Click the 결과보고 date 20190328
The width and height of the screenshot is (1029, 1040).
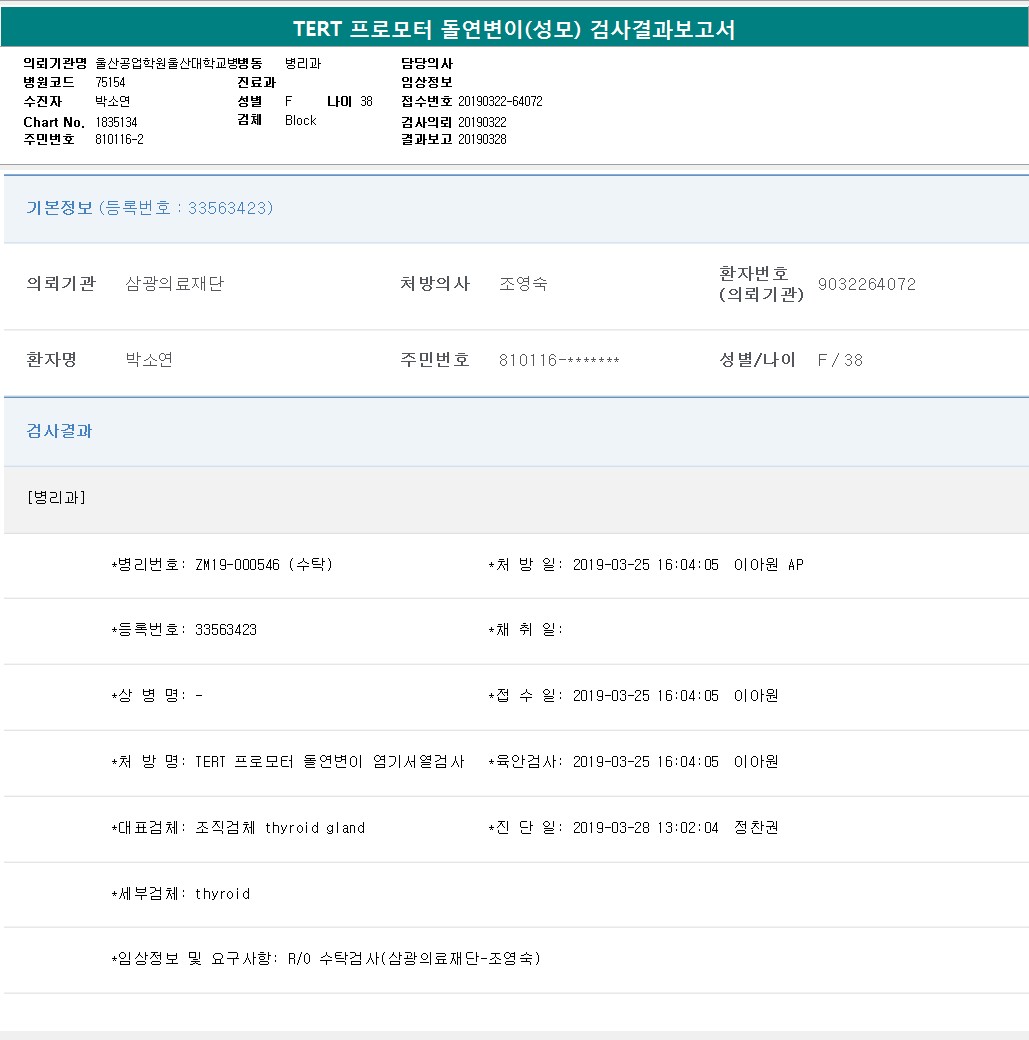tap(482, 140)
